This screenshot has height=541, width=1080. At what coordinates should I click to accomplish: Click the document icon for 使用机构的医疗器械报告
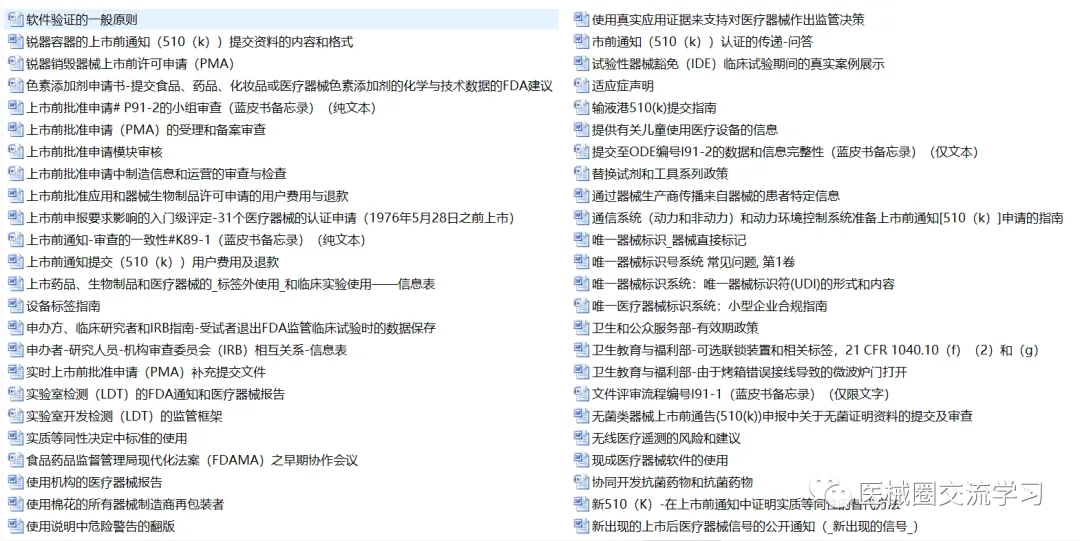(15, 482)
